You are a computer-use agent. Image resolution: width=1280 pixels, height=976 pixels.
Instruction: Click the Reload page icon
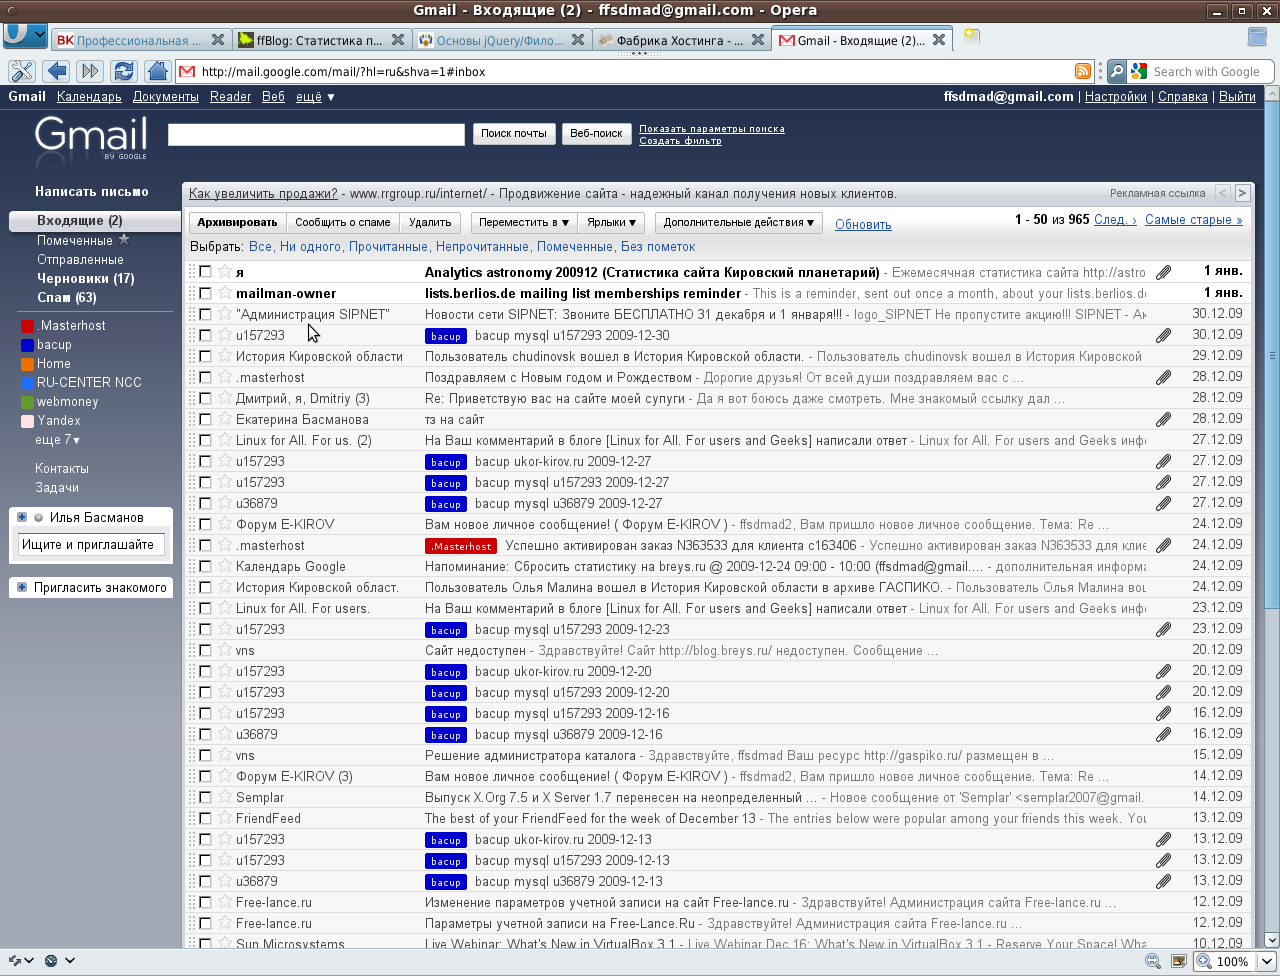pos(124,71)
